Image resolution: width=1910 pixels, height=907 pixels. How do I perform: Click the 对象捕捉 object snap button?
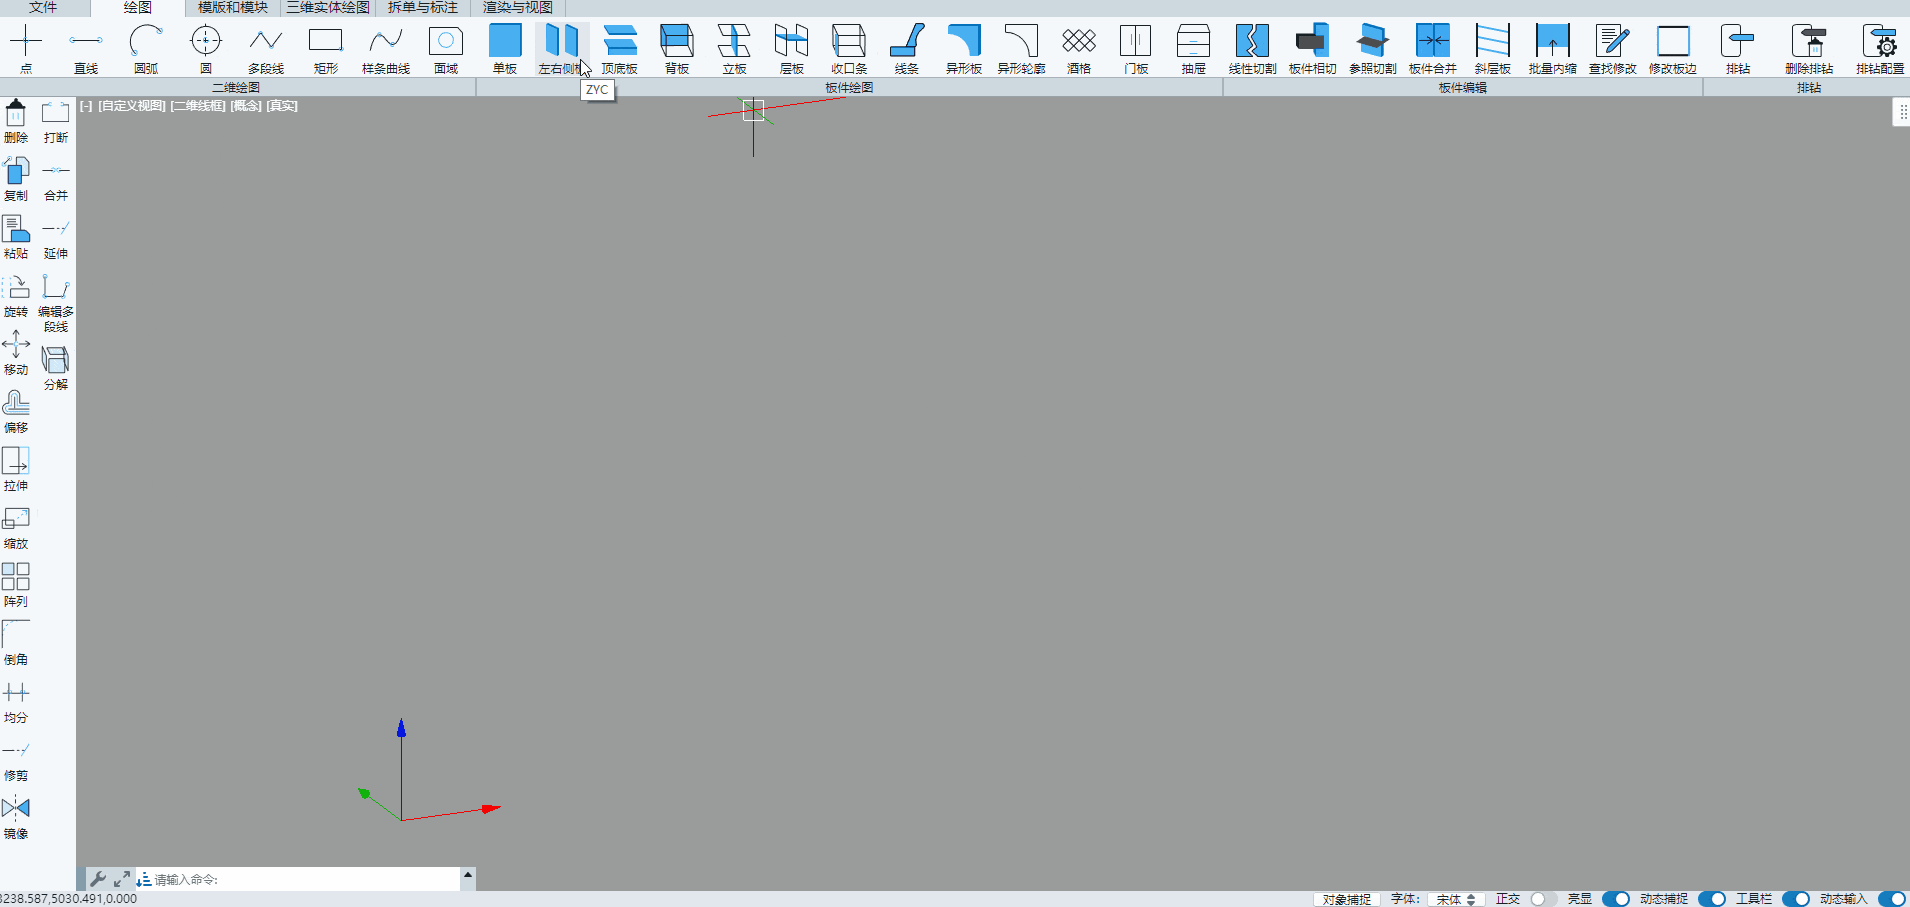1346,899
